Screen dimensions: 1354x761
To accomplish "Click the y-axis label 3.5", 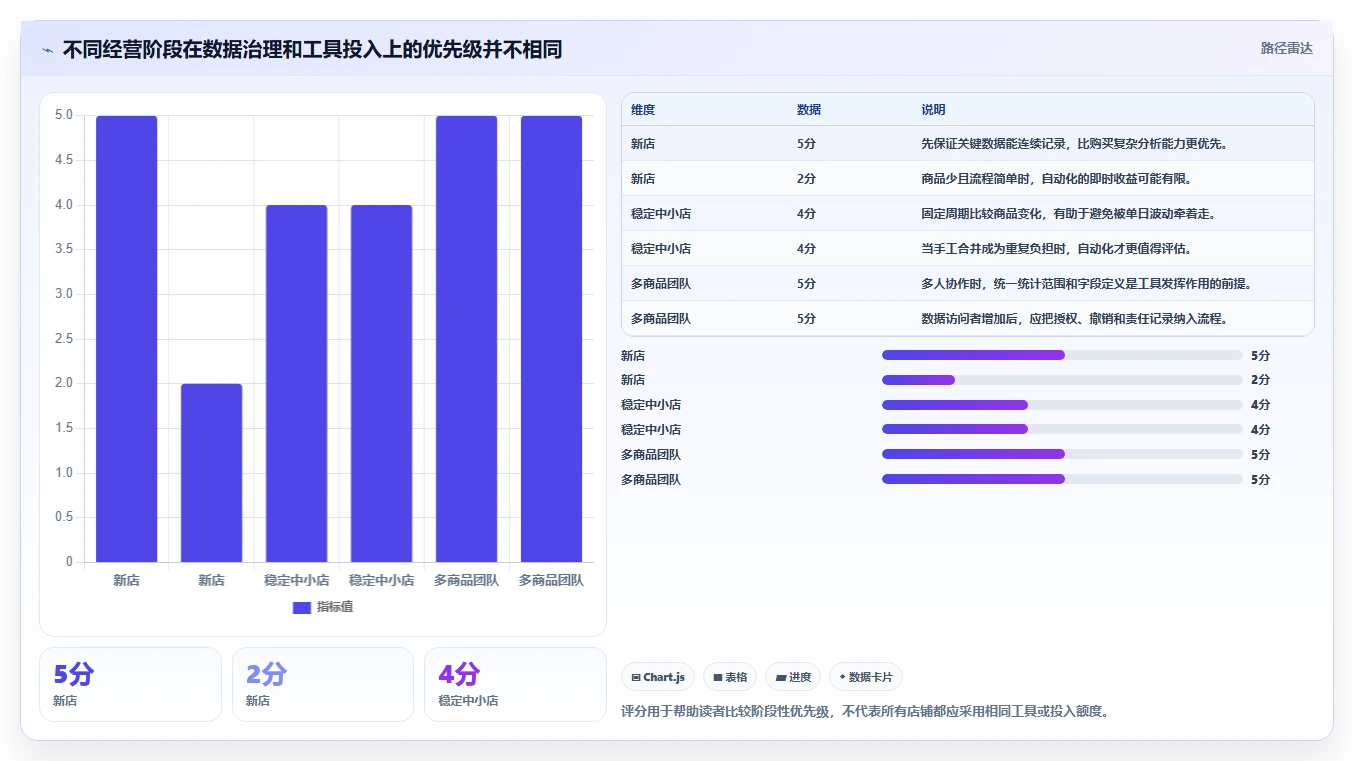I will [x=64, y=249].
